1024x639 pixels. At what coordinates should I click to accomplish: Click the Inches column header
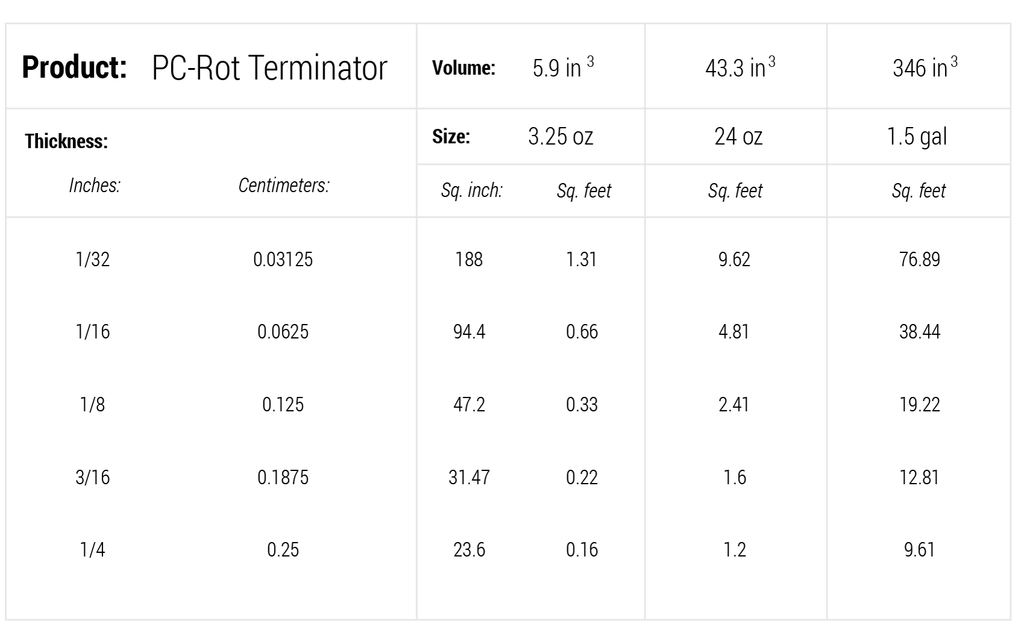[94, 185]
